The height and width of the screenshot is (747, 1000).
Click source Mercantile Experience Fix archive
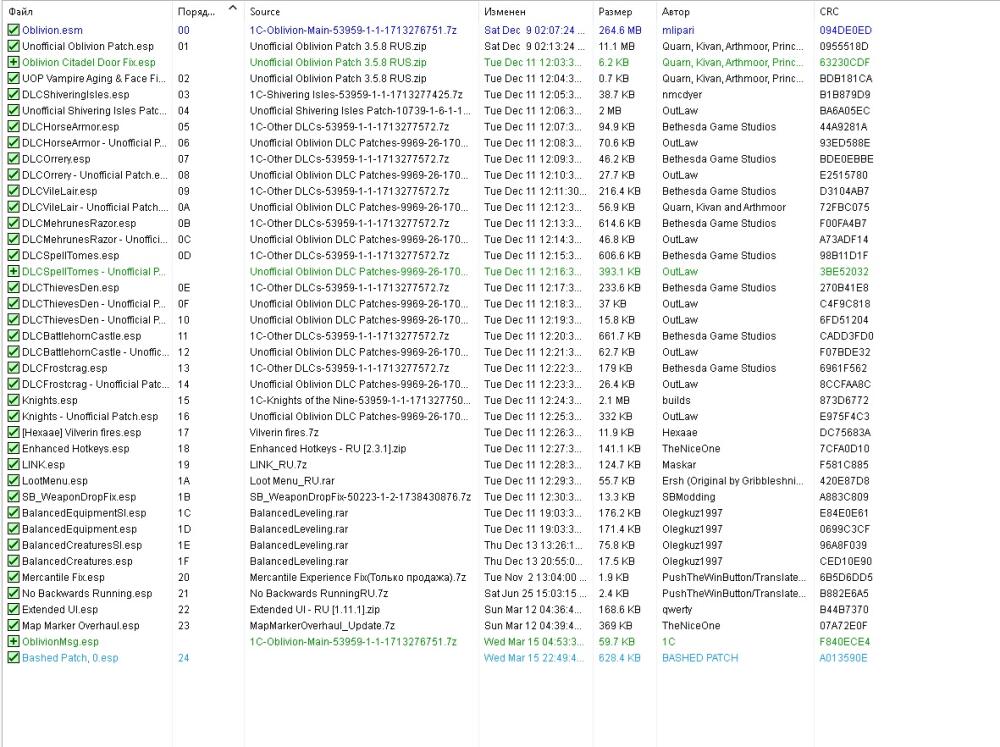click(x=358, y=577)
